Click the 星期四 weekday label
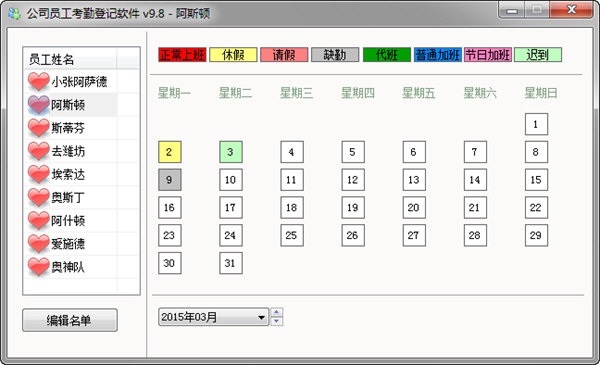Image resolution: width=600 pixels, height=365 pixels. tap(358, 93)
